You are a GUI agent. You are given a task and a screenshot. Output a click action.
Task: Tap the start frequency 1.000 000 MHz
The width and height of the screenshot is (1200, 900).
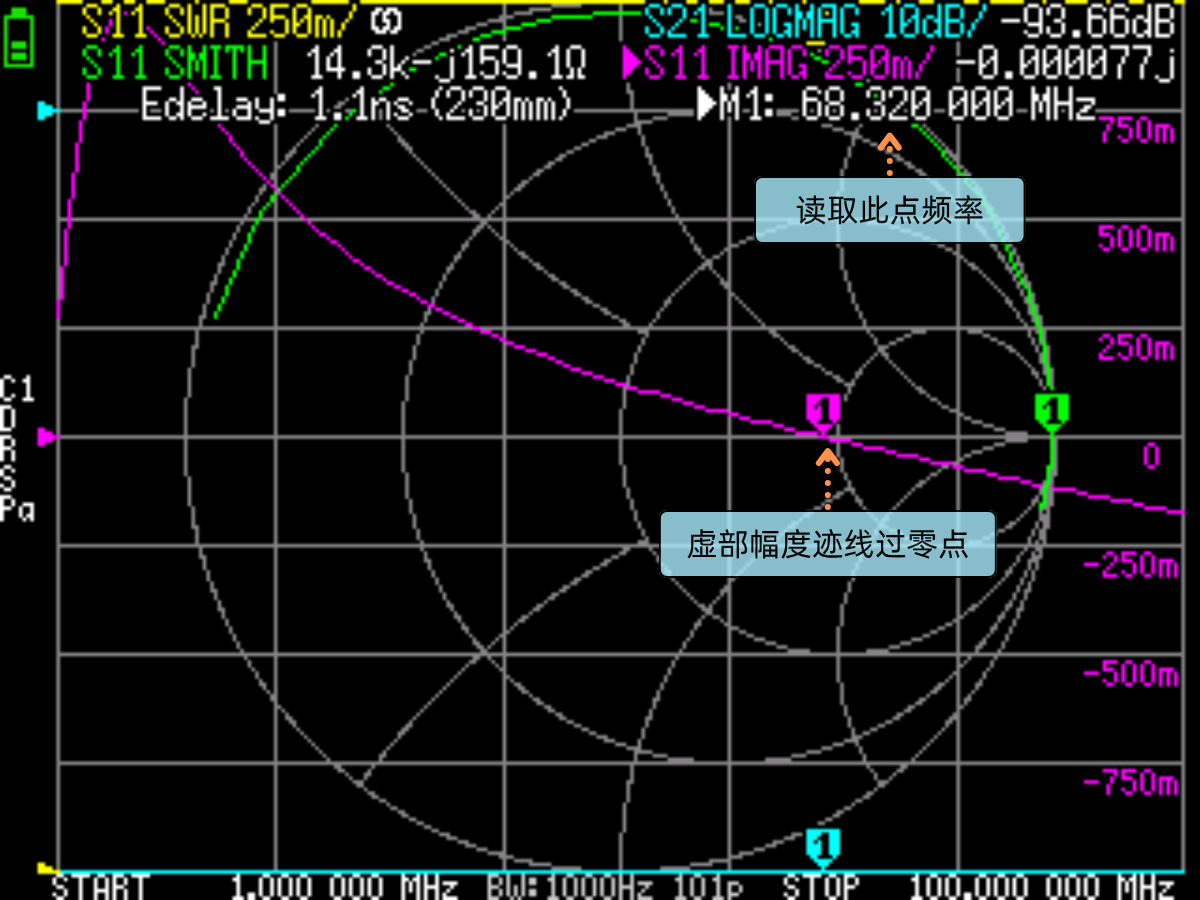pos(344,887)
